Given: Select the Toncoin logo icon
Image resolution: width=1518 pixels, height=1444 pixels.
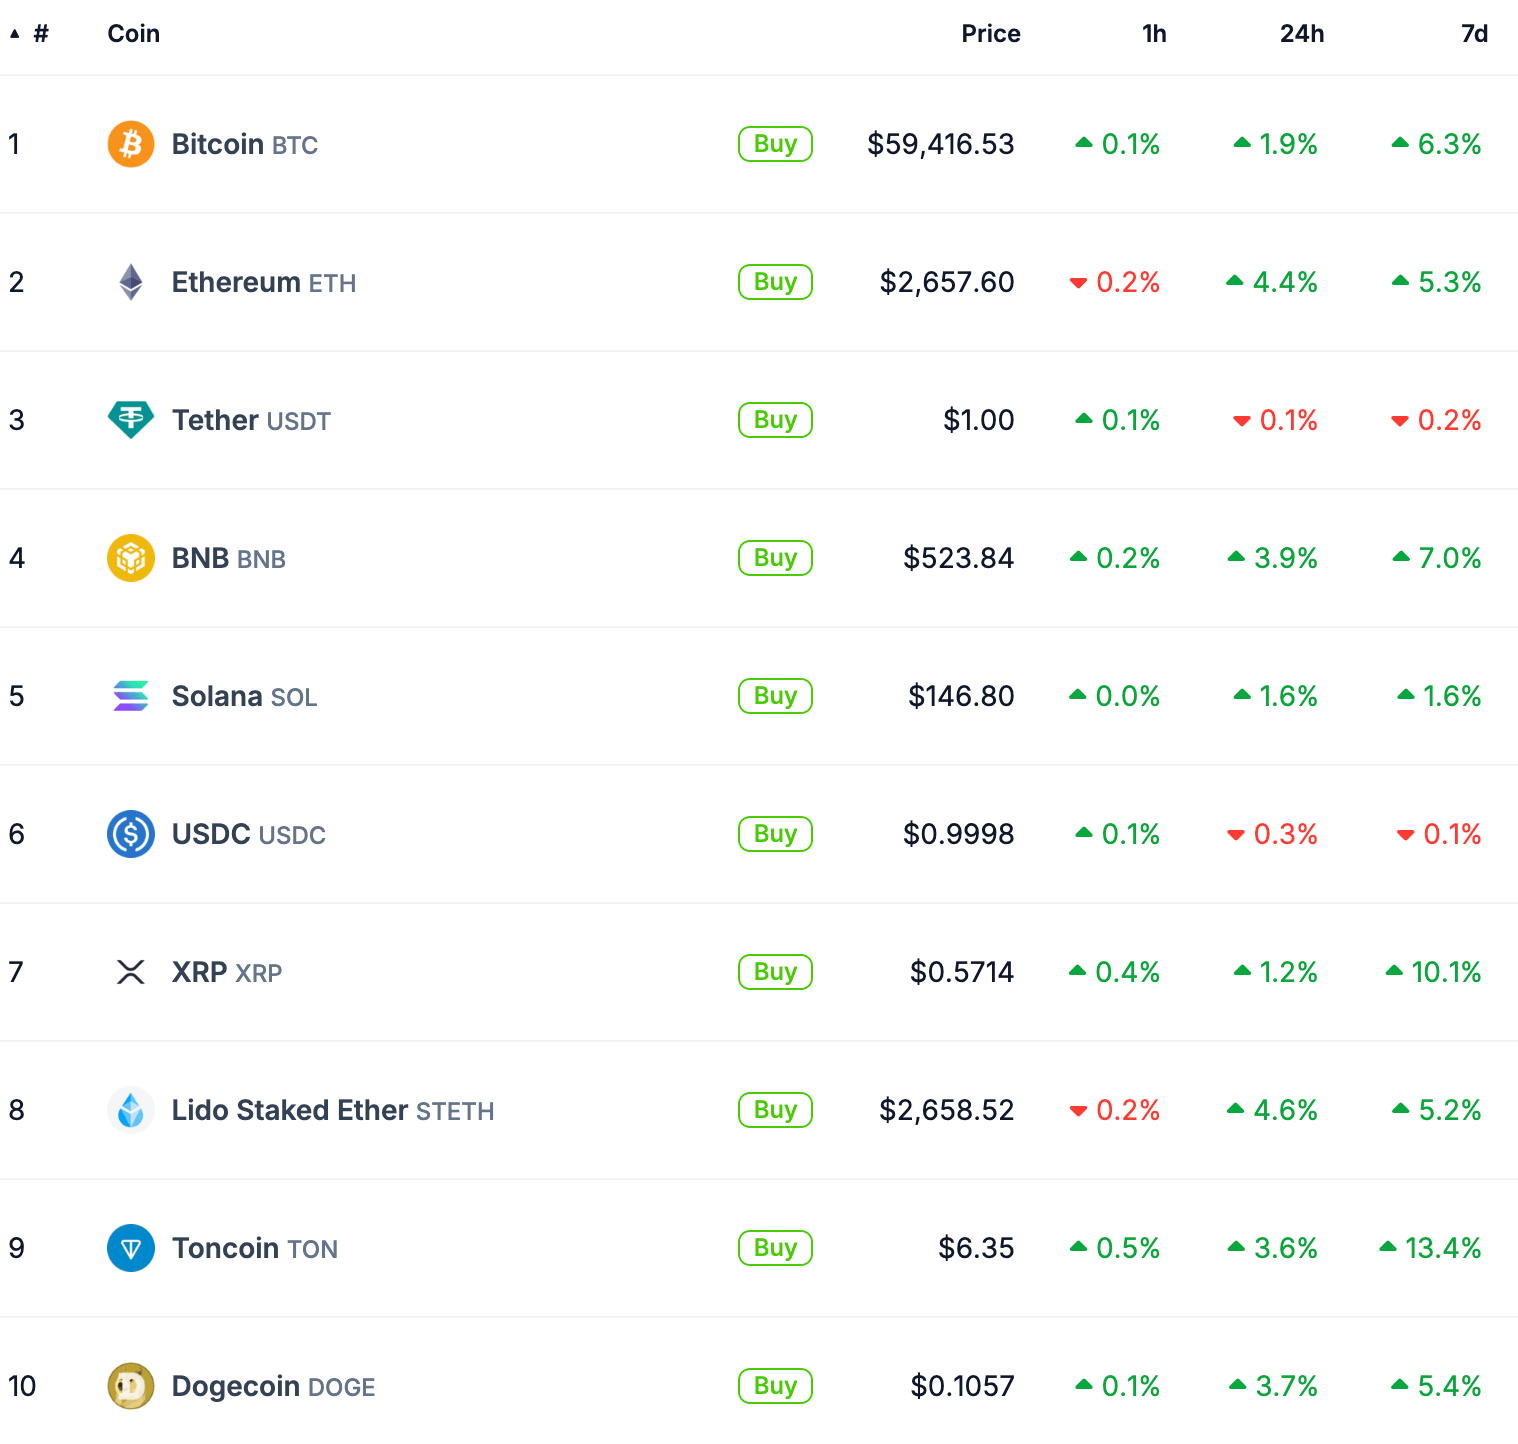Looking at the screenshot, I should tap(130, 1247).
